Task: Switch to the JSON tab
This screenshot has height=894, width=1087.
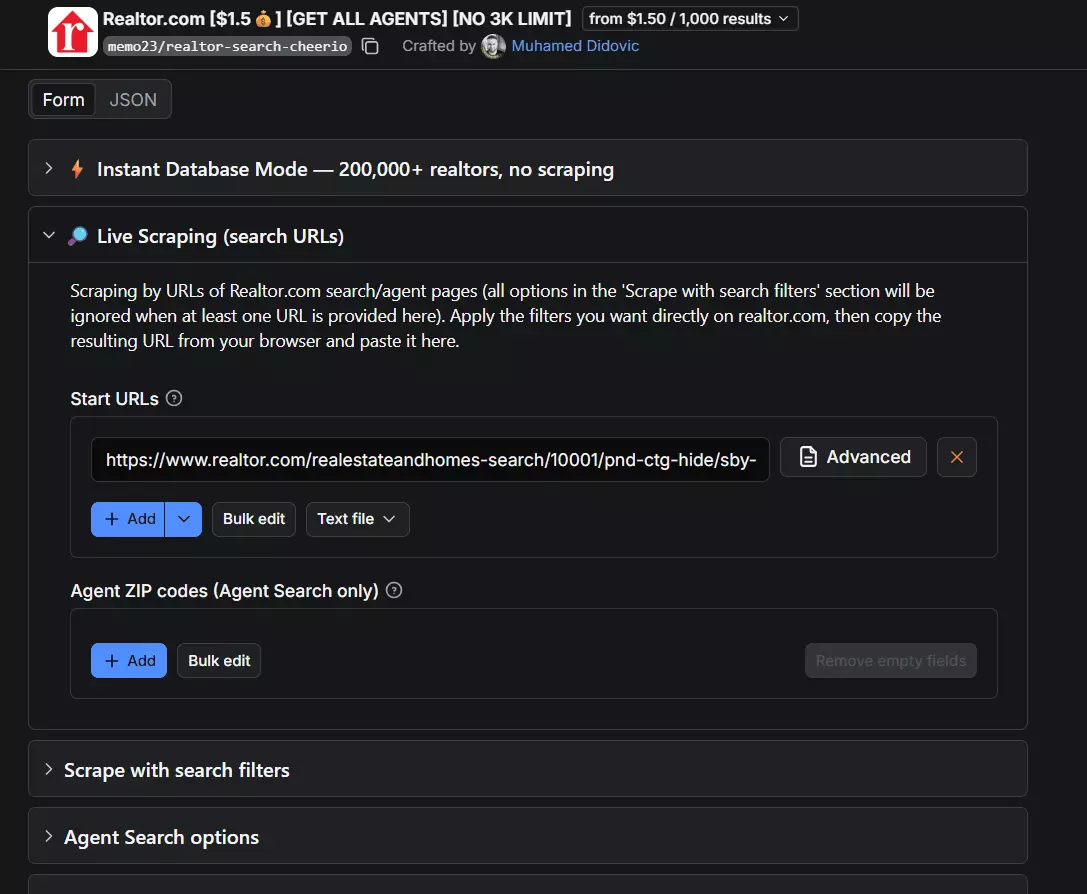Action: click(133, 100)
